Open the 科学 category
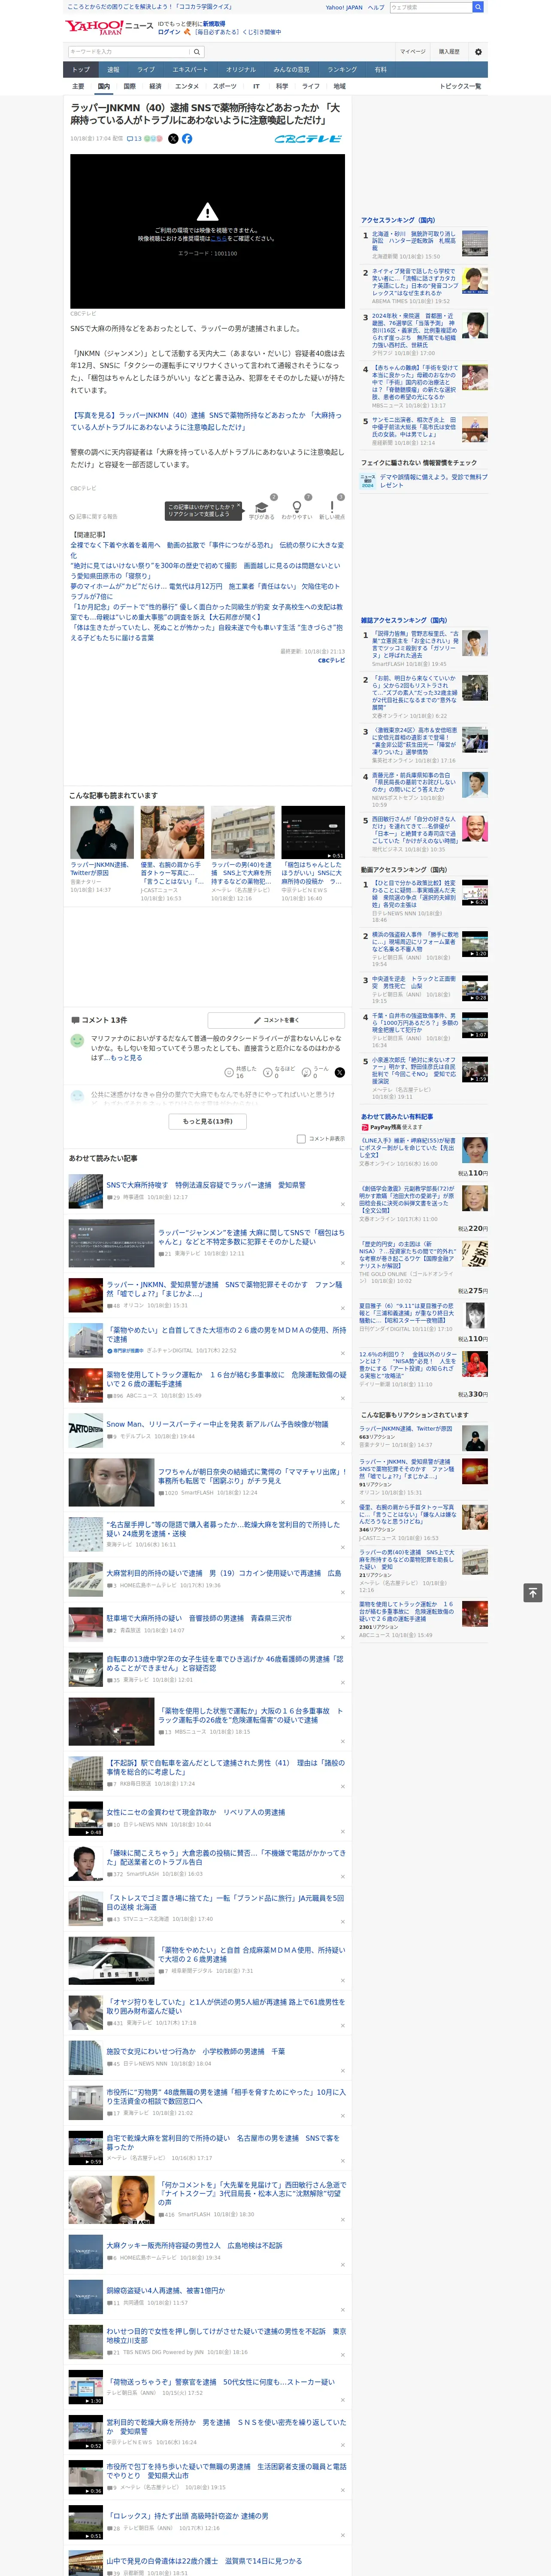This screenshot has height=2576, width=551. pyautogui.click(x=282, y=86)
